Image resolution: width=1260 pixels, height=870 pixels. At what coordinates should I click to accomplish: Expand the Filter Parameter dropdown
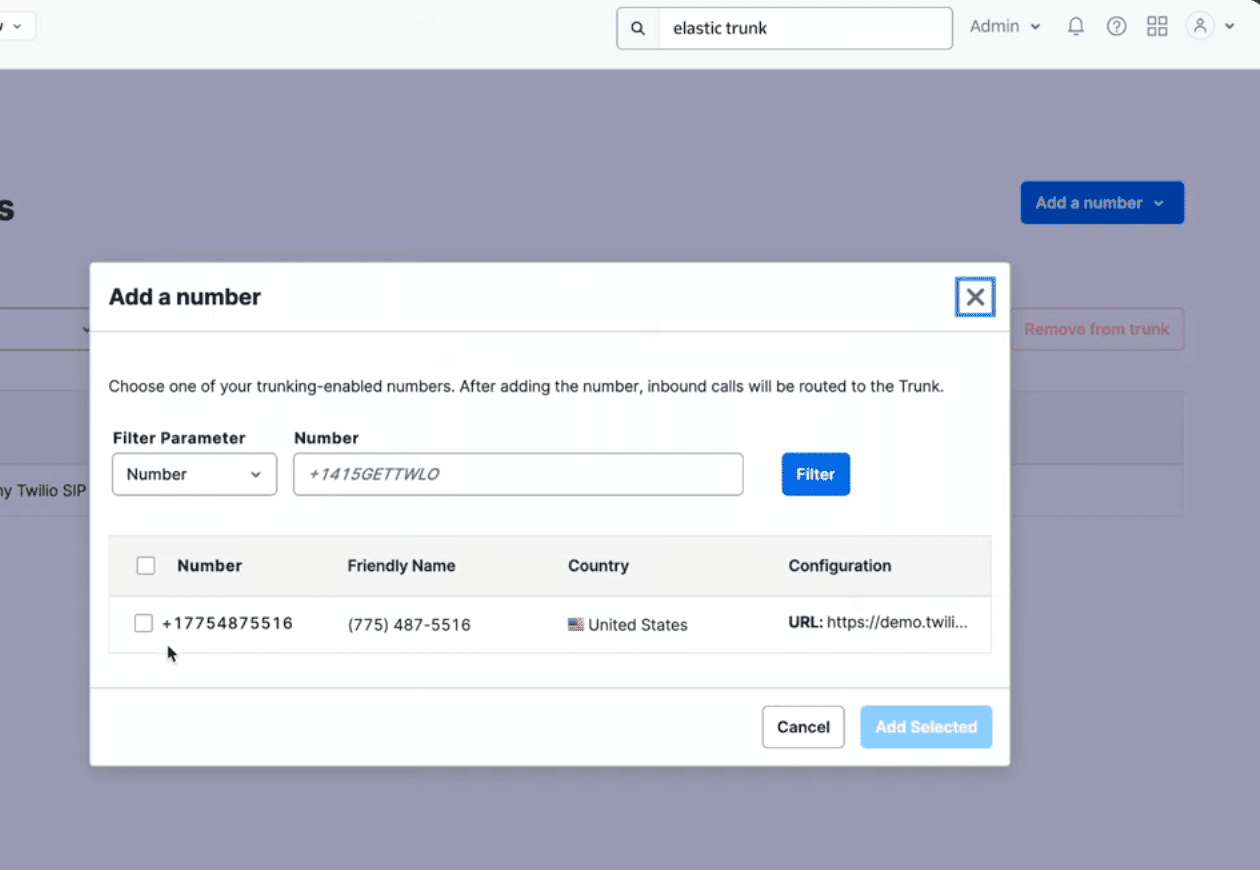pyautogui.click(x=194, y=474)
